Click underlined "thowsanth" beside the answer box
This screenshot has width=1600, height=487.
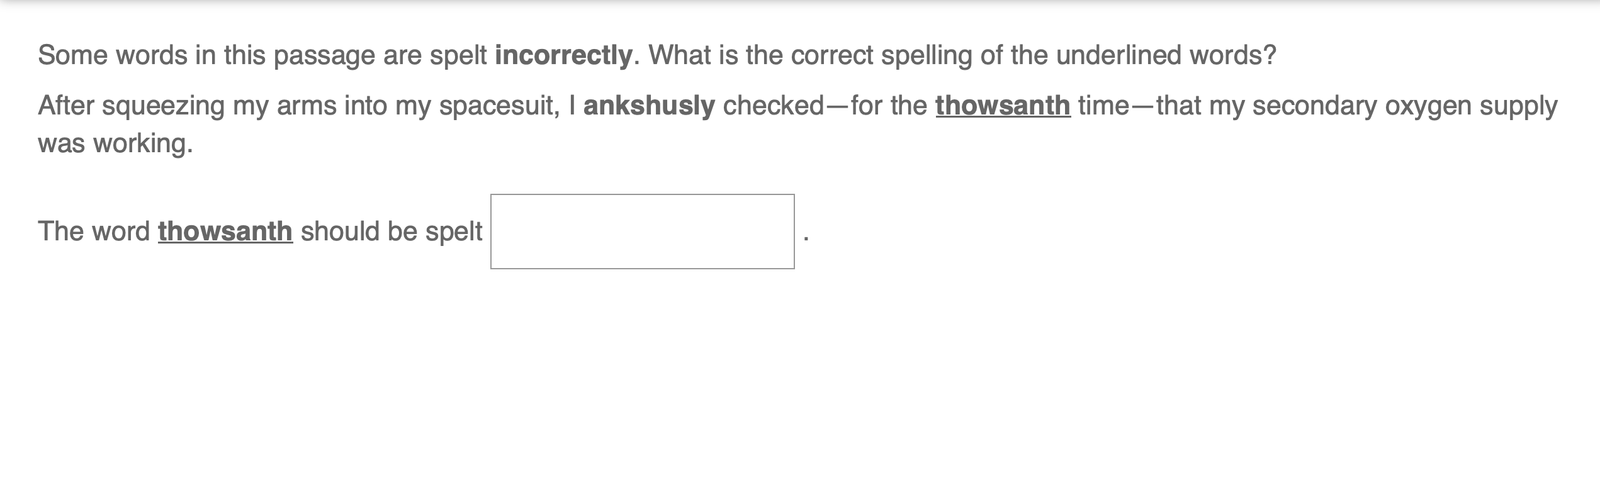[225, 231]
